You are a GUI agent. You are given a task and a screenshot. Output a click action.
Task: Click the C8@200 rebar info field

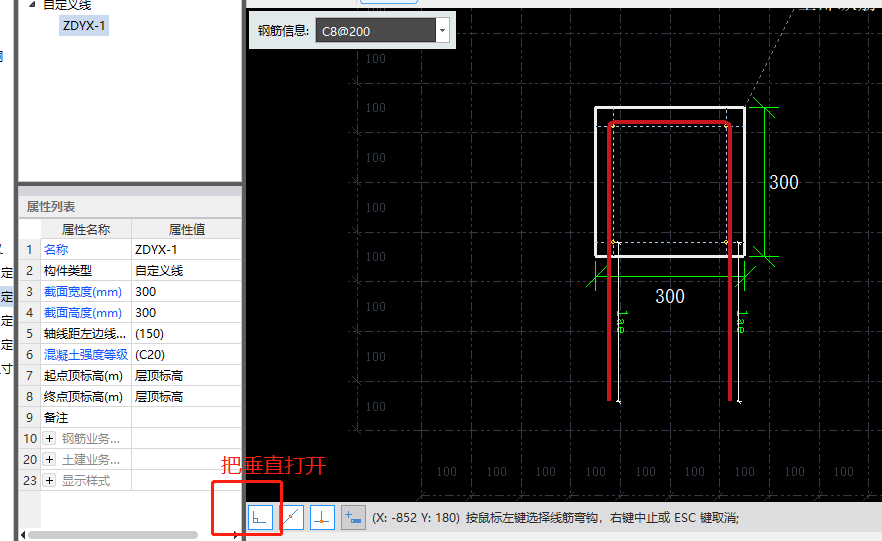tap(376, 30)
